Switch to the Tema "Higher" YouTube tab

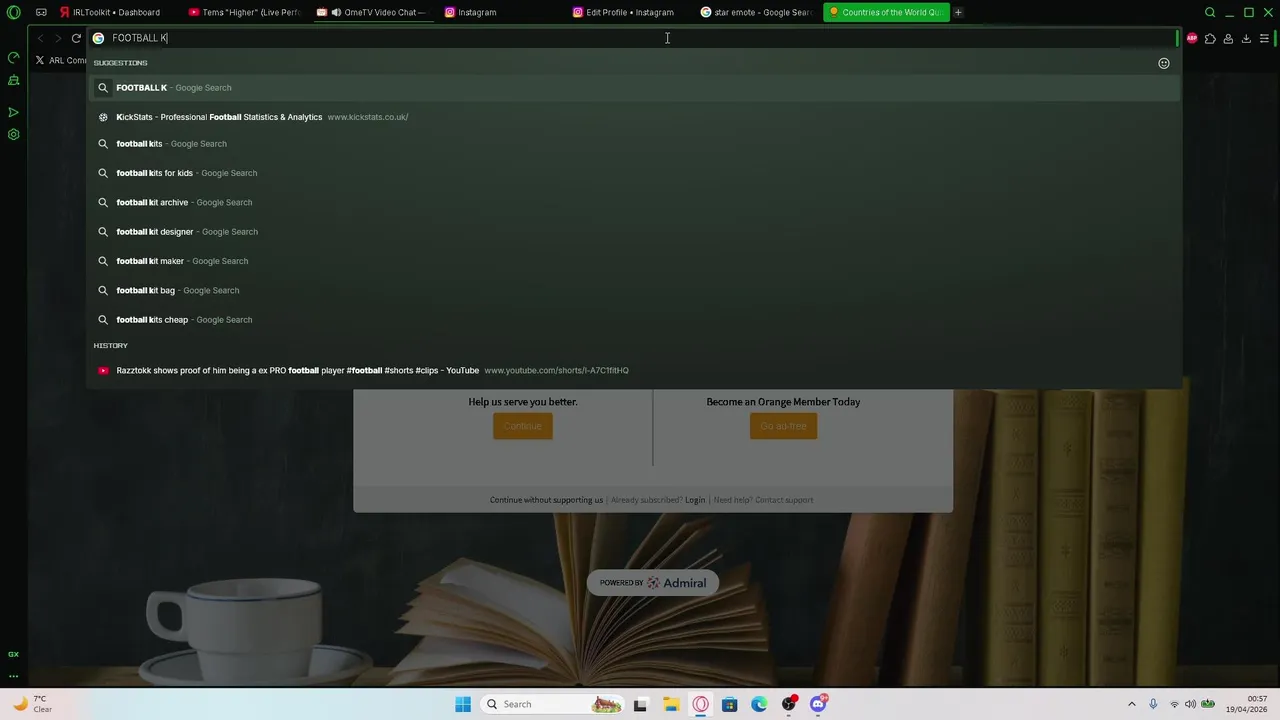(x=246, y=12)
